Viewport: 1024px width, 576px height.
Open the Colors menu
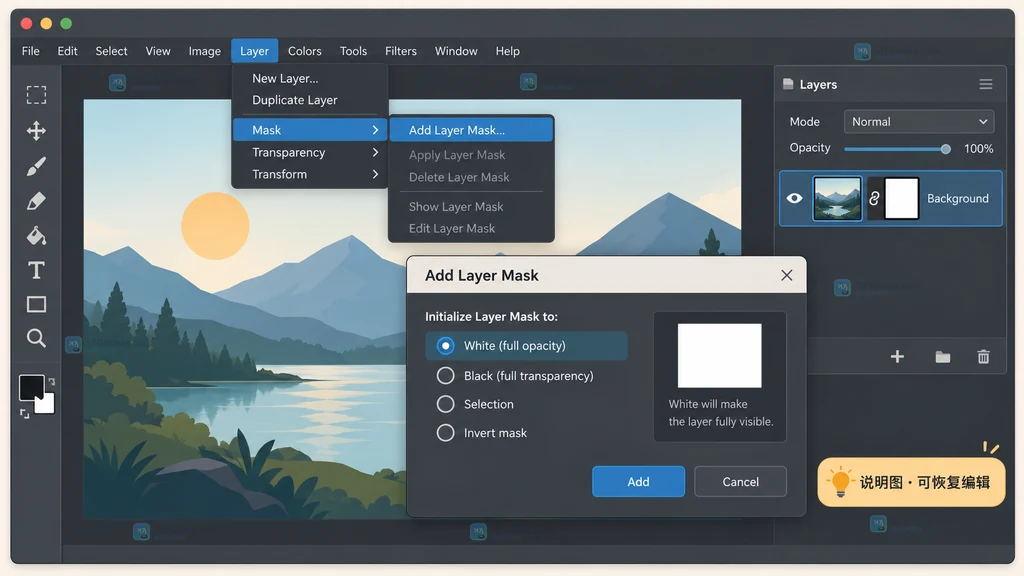click(x=304, y=51)
